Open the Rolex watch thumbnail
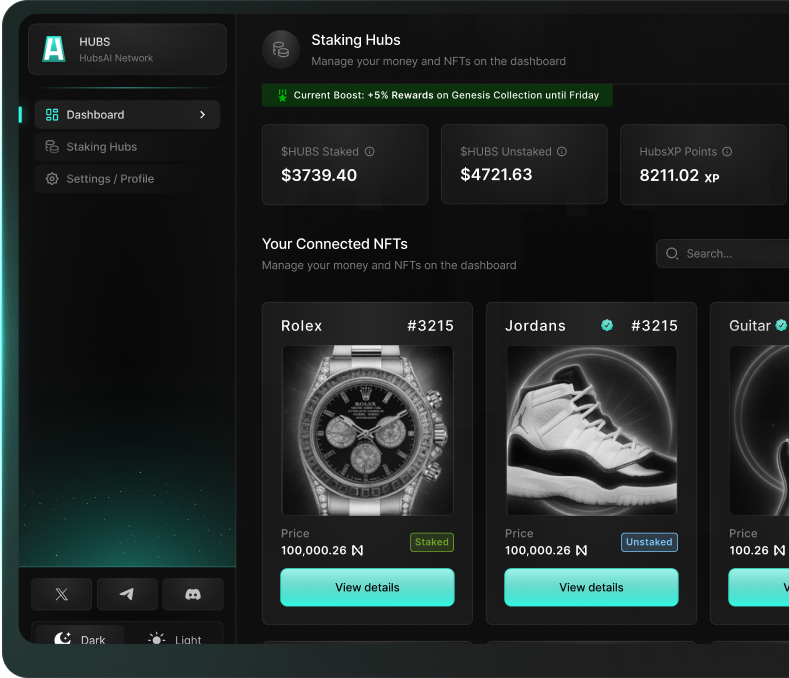Viewport: 789px width, 678px height. click(367, 430)
